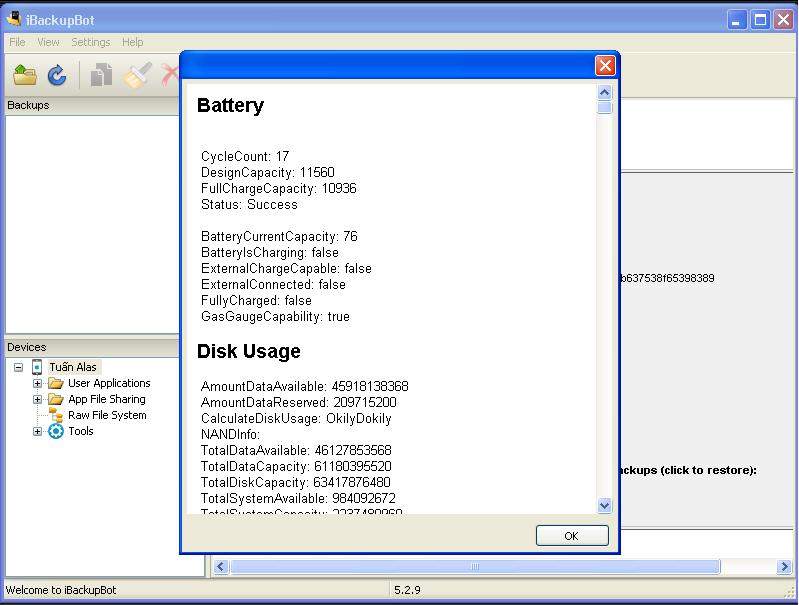Click the Backups panel header
Screen dimensions: 799x605
tap(92, 105)
